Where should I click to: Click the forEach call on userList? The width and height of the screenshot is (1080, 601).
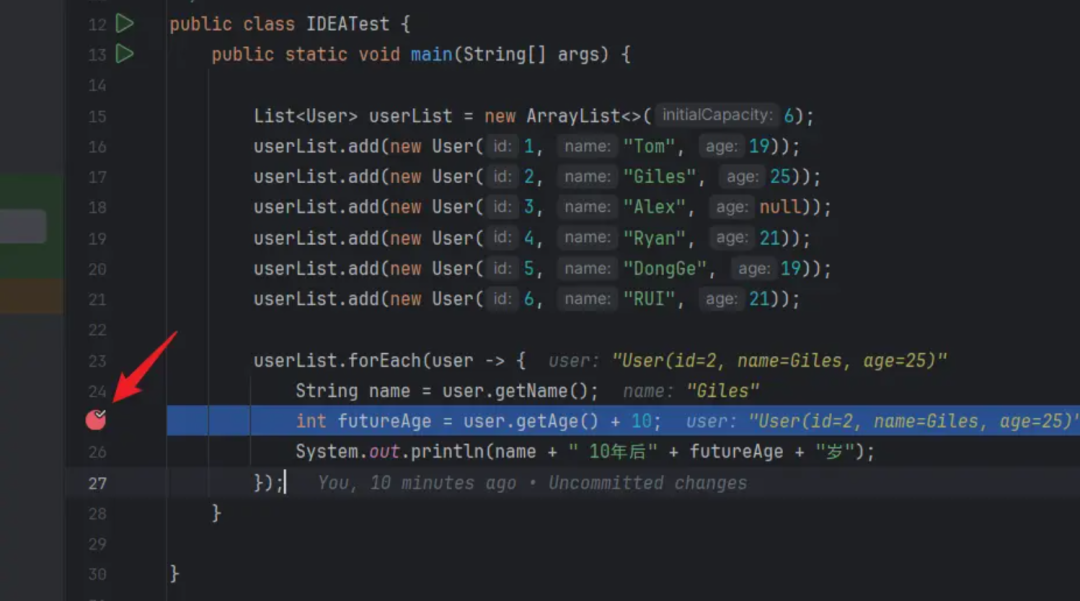[x=384, y=361]
